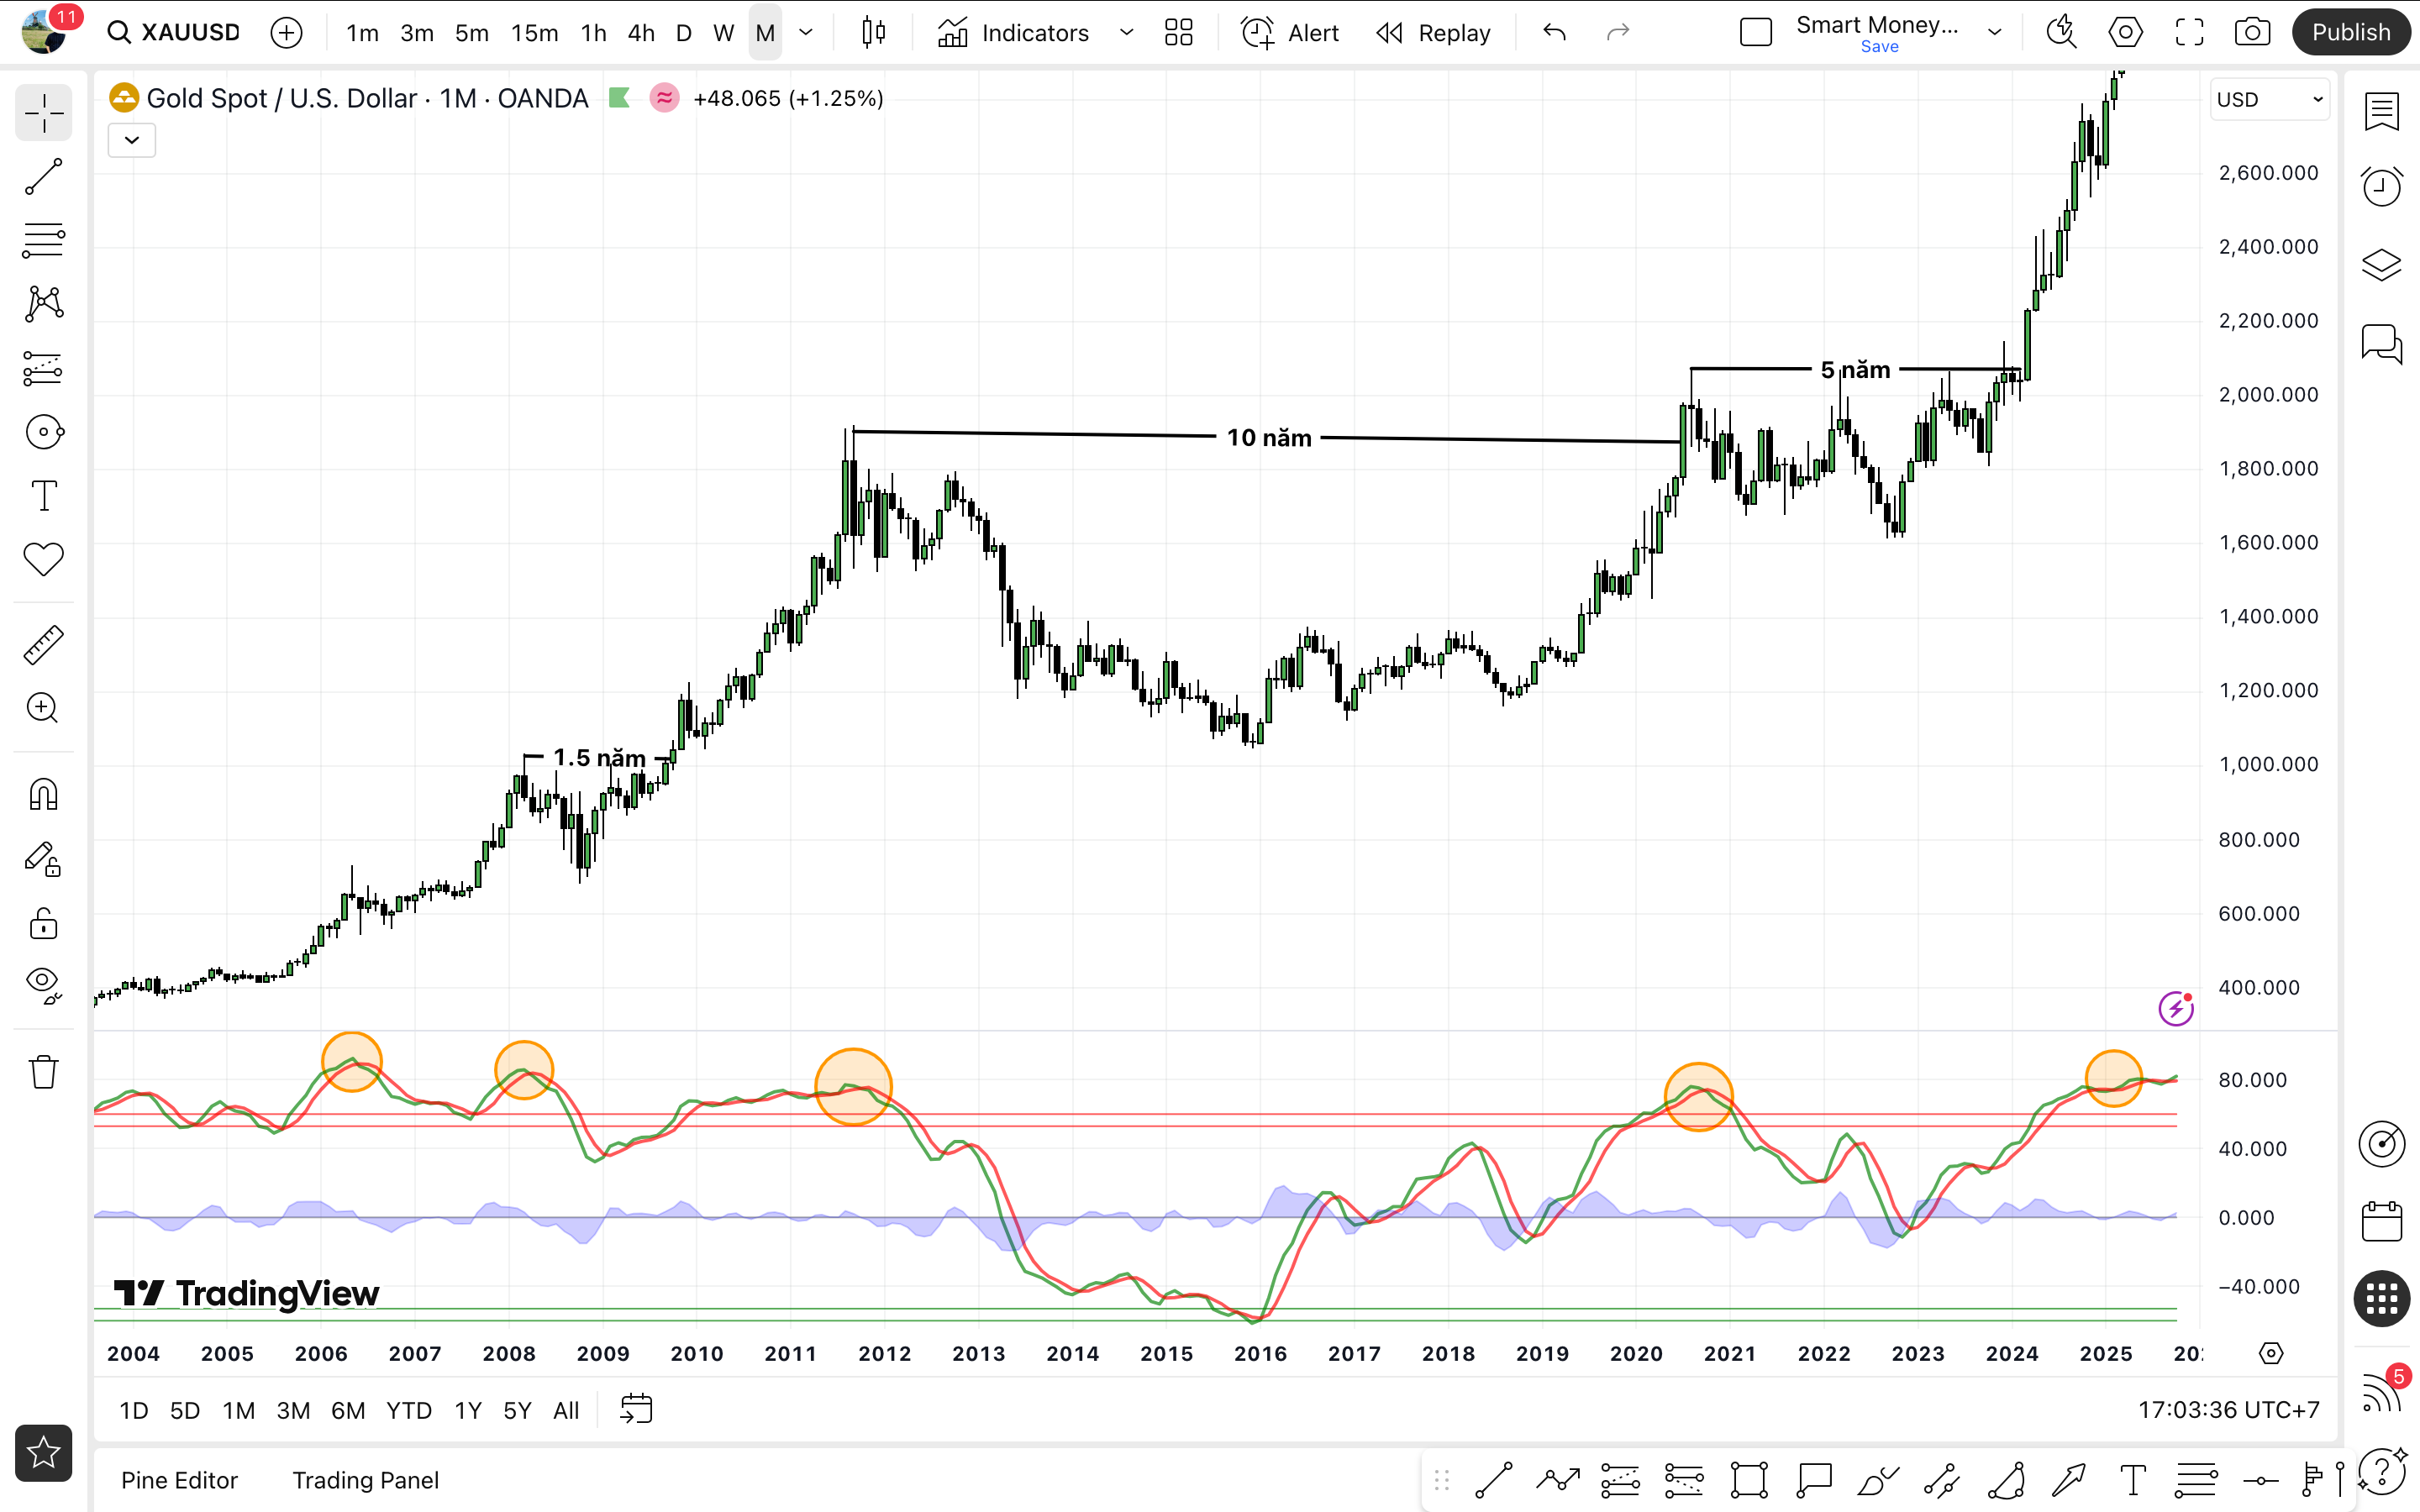The height and width of the screenshot is (1512, 2420).
Task: Open the Pine Editor tab
Action: (179, 1480)
